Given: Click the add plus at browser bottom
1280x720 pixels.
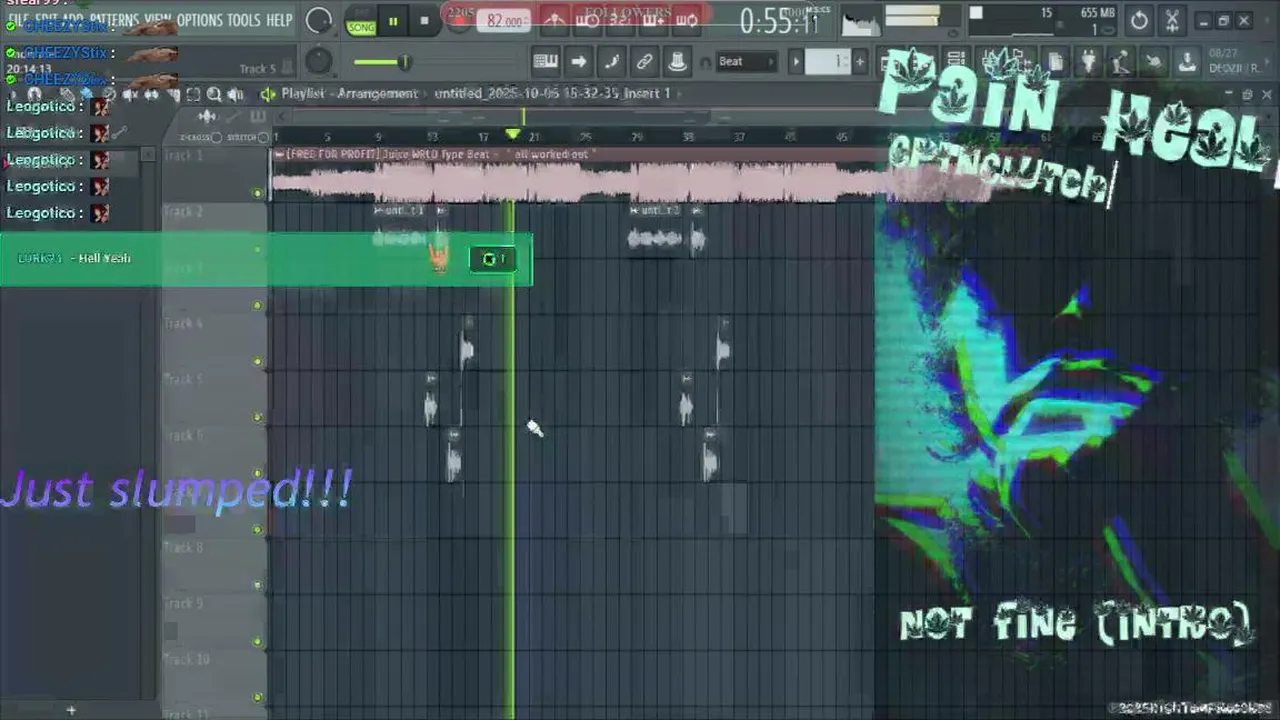Looking at the screenshot, I should pyautogui.click(x=71, y=710).
